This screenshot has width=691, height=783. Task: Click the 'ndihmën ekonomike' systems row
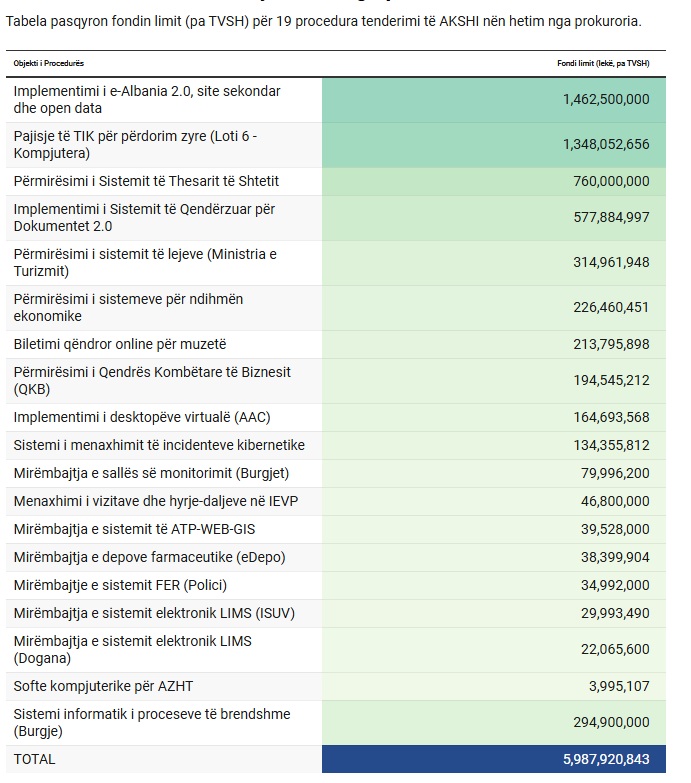[x=336, y=308]
